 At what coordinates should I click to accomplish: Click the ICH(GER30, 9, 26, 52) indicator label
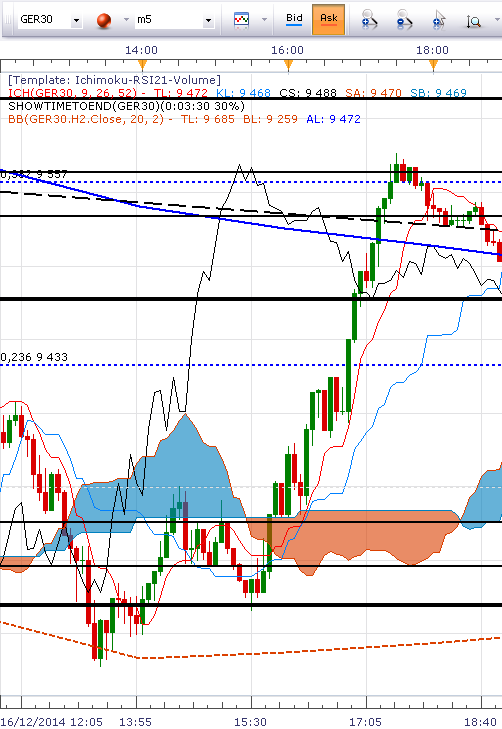[x=73, y=93]
